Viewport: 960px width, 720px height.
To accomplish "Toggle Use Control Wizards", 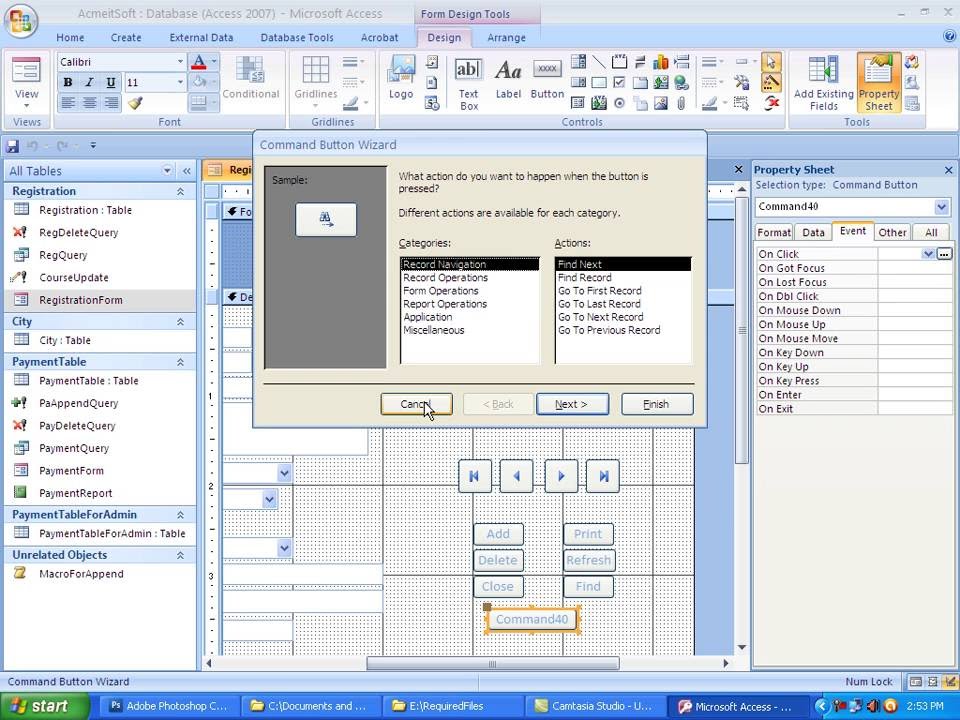I will click(x=771, y=82).
